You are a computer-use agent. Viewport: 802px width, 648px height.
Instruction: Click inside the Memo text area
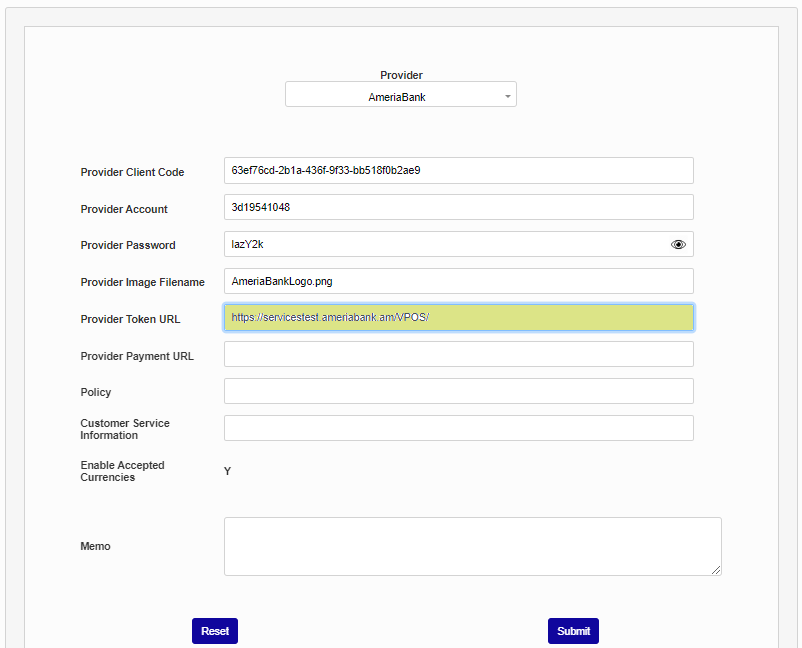point(472,546)
